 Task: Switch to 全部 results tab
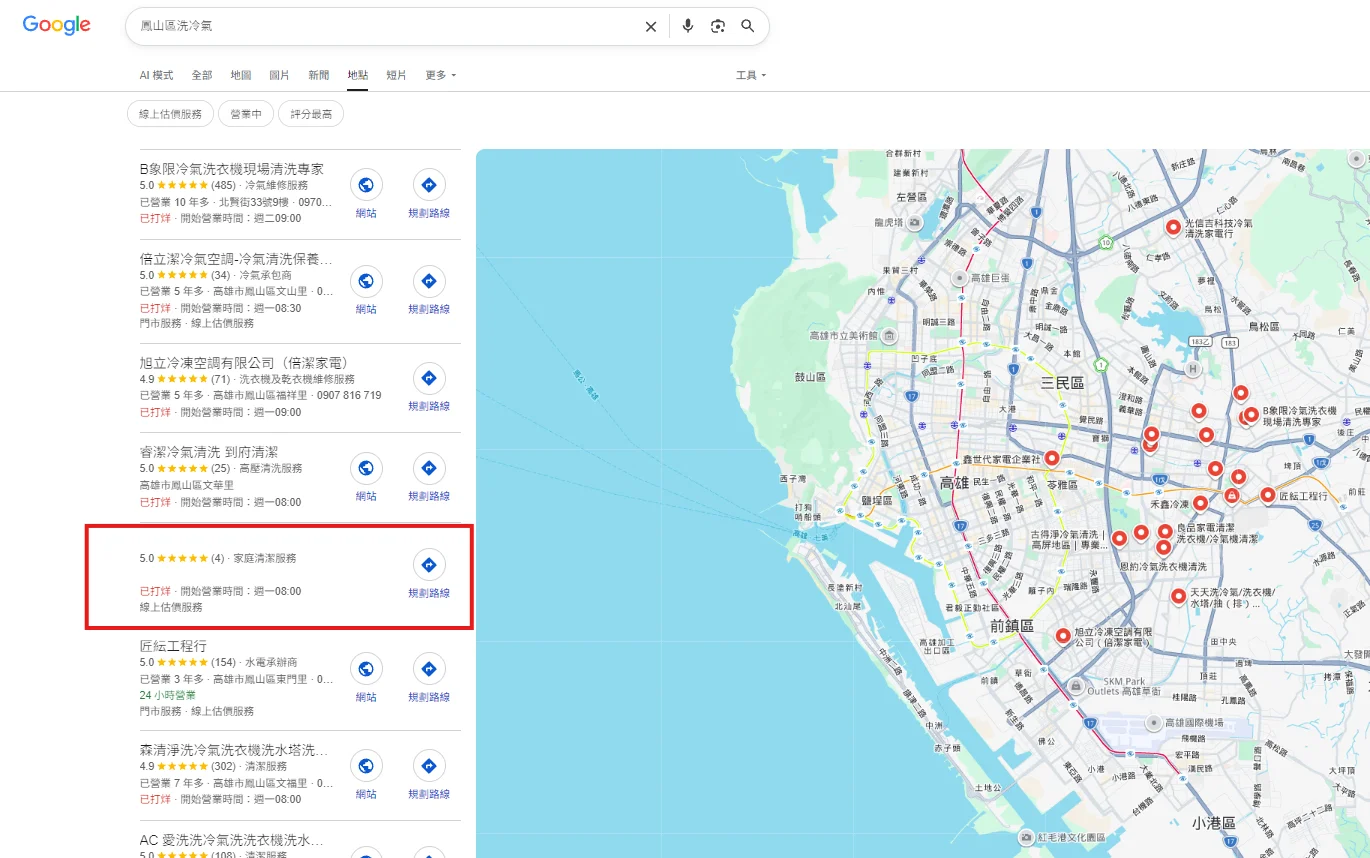click(202, 75)
